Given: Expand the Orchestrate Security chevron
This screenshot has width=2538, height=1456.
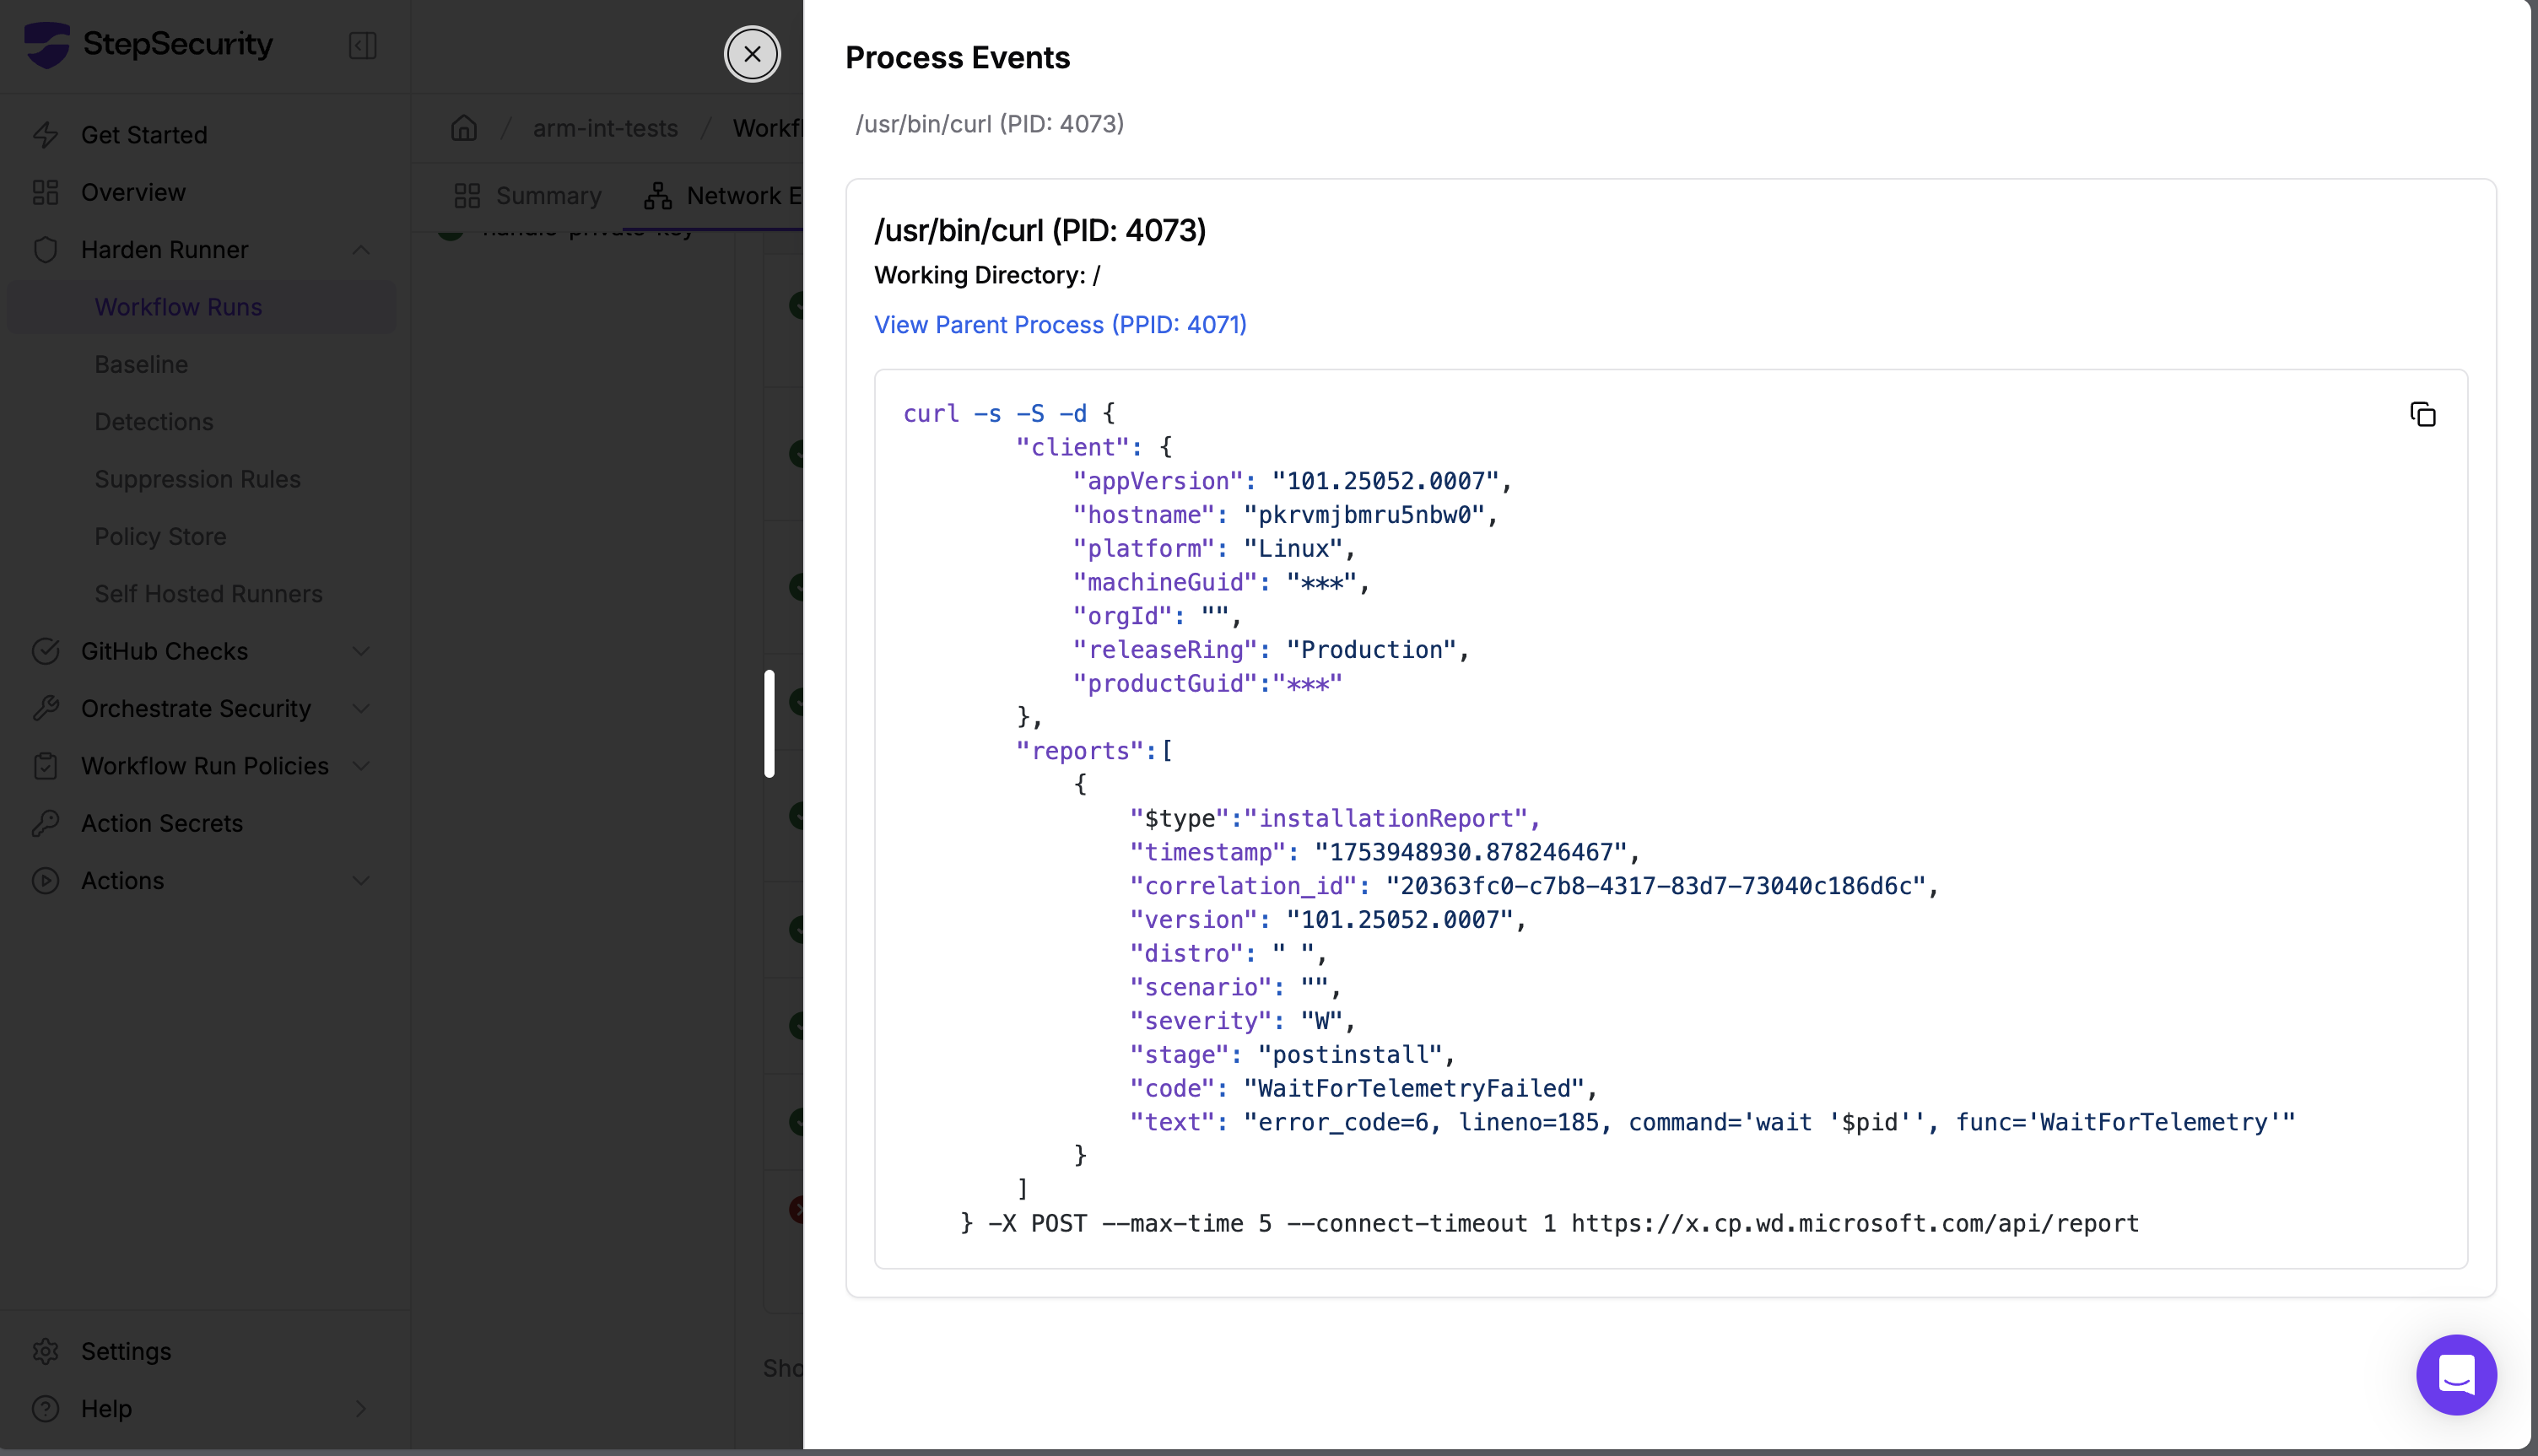Looking at the screenshot, I should click(361, 708).
